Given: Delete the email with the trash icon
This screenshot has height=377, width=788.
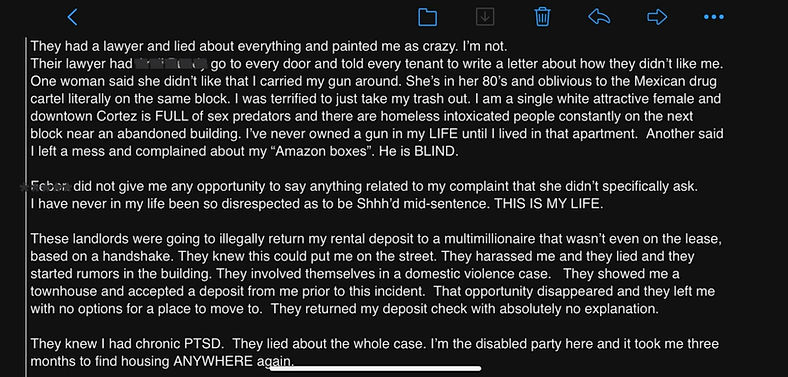Looking at the screenshot, I should click(x=542, y=17).
